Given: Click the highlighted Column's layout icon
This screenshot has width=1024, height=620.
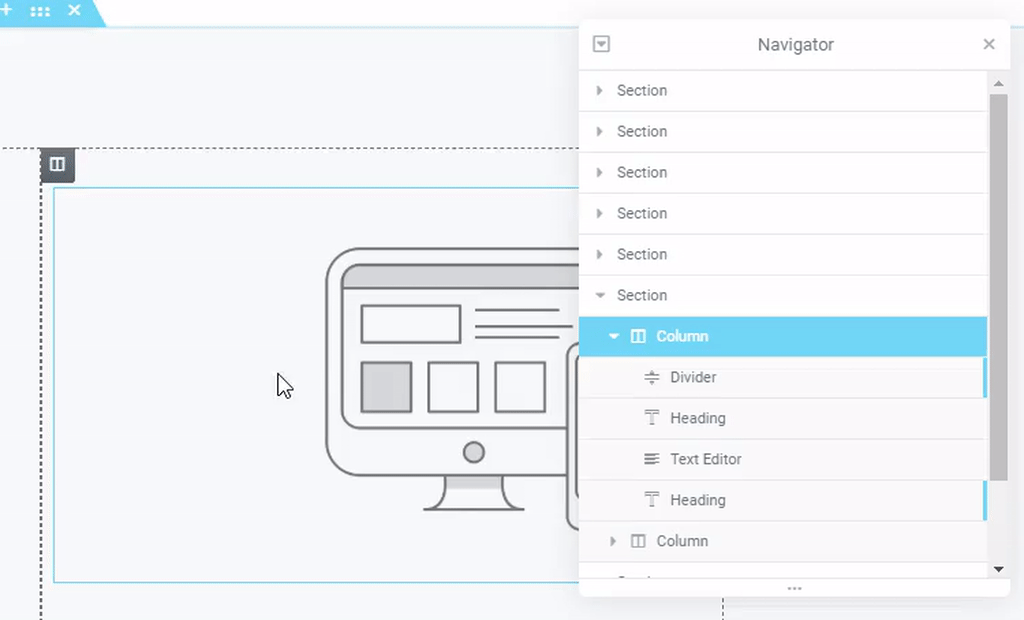Looking at the screenshot, I should [638, 337].
